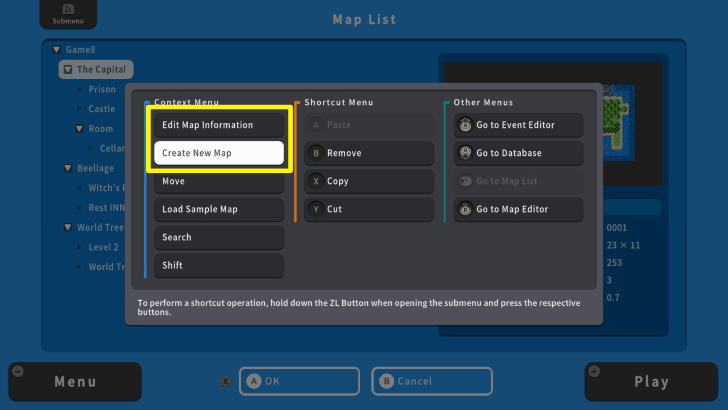Open Go to Map Editor

coord(519,209)
